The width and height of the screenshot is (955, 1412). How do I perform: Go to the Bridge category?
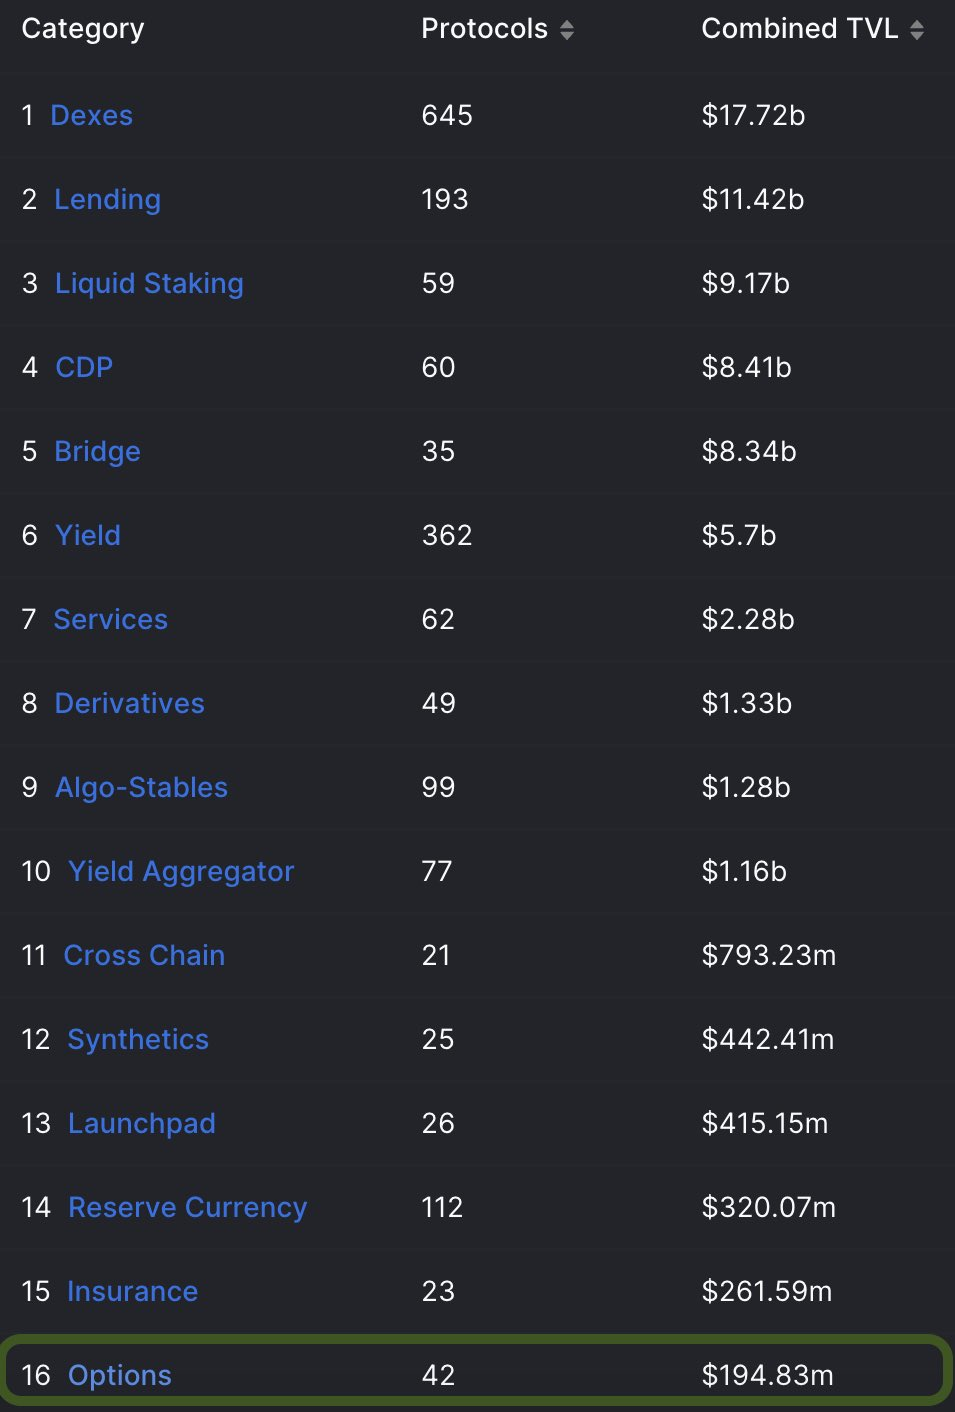point(97,451)
